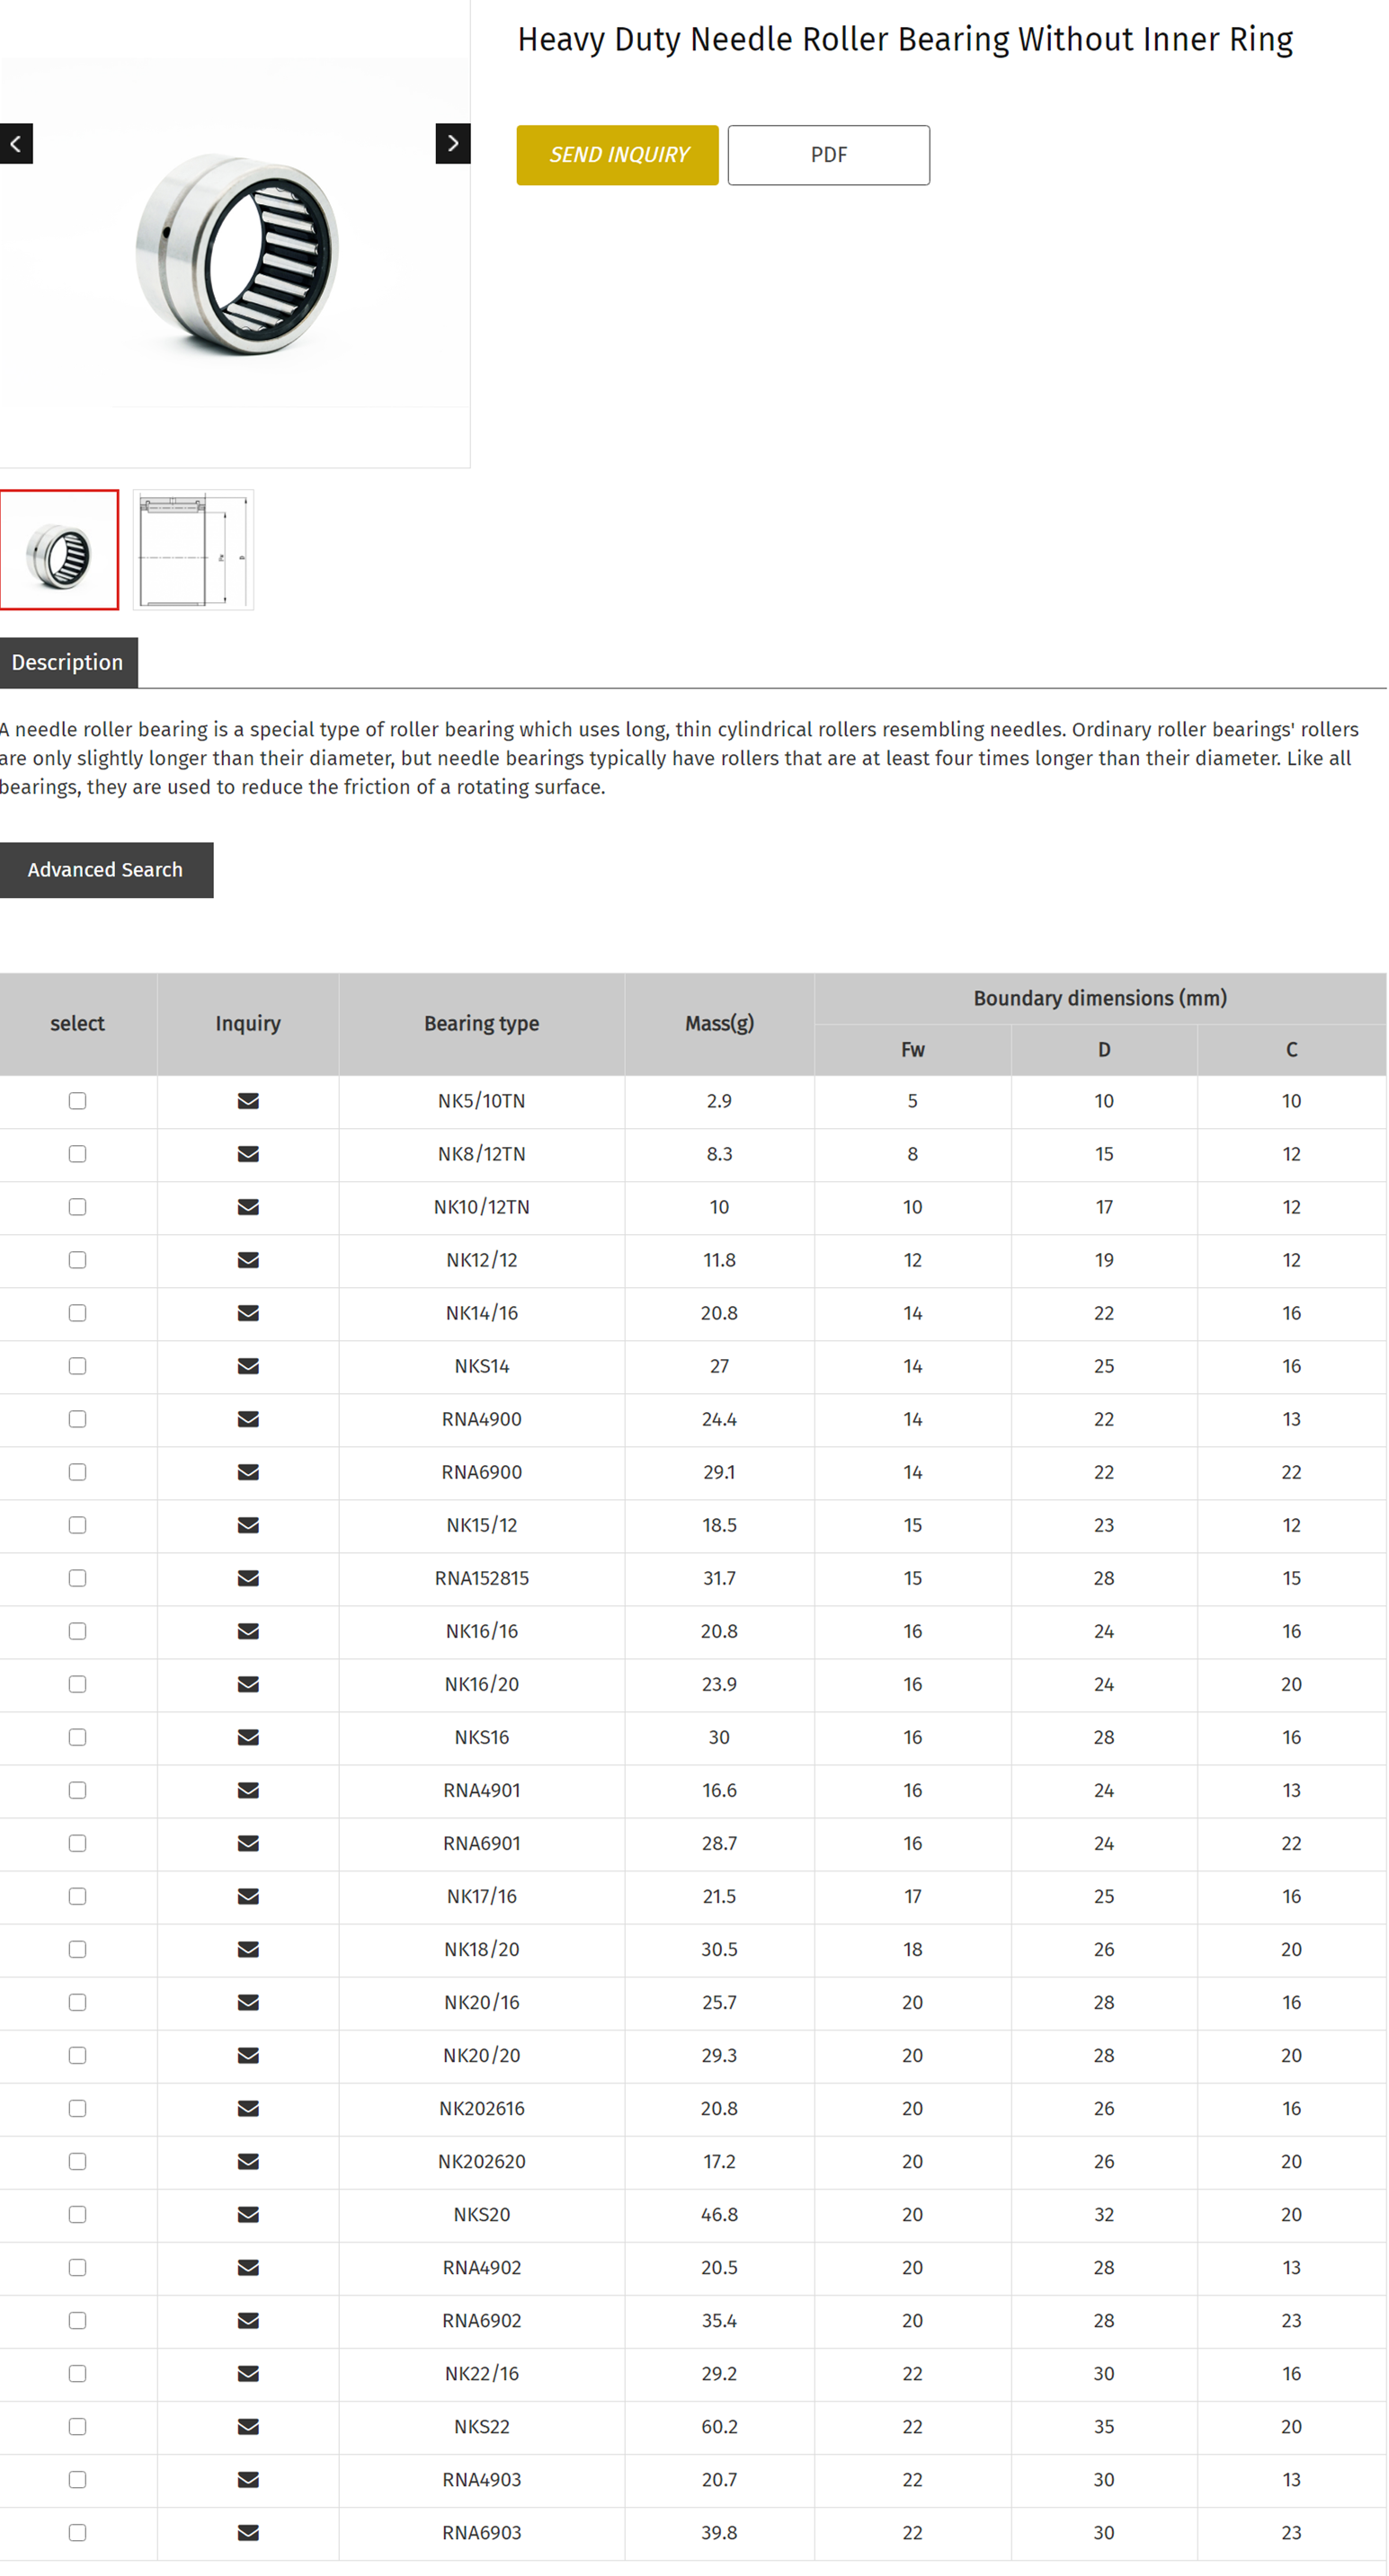This screenshot has height=2576, width=1389.
Task: Select the bearing diagram thumbnail
Action: [193, 549]
